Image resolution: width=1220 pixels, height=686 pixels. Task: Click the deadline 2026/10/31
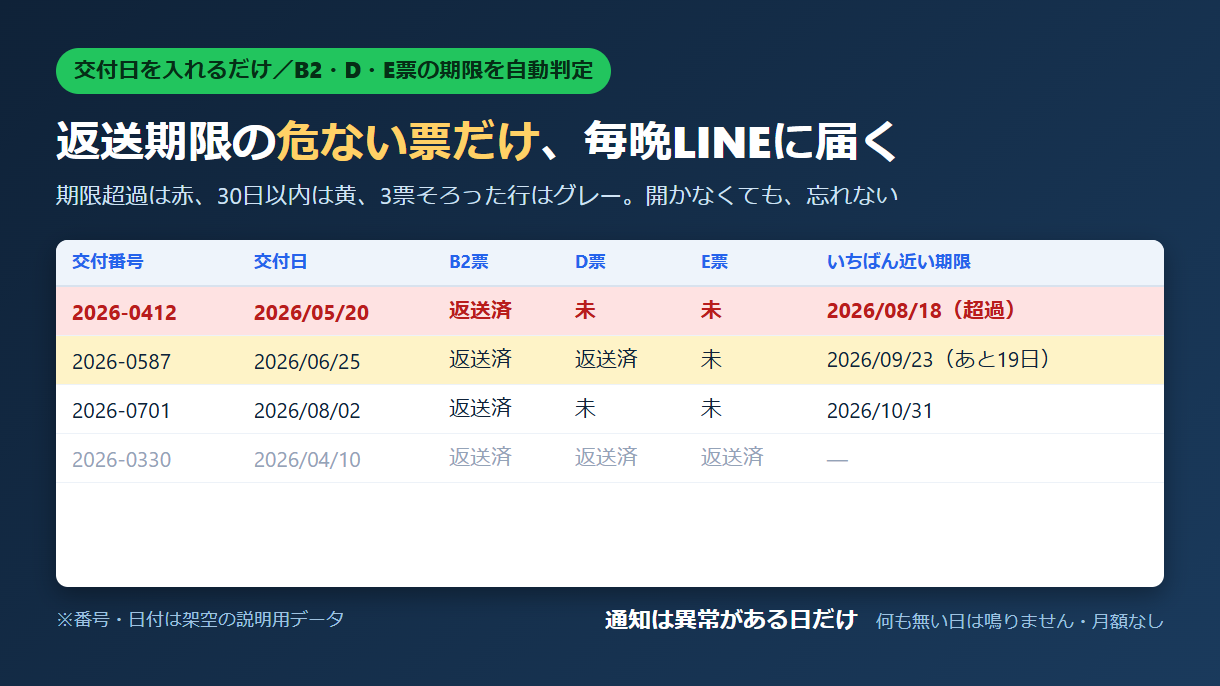[880, 410]
